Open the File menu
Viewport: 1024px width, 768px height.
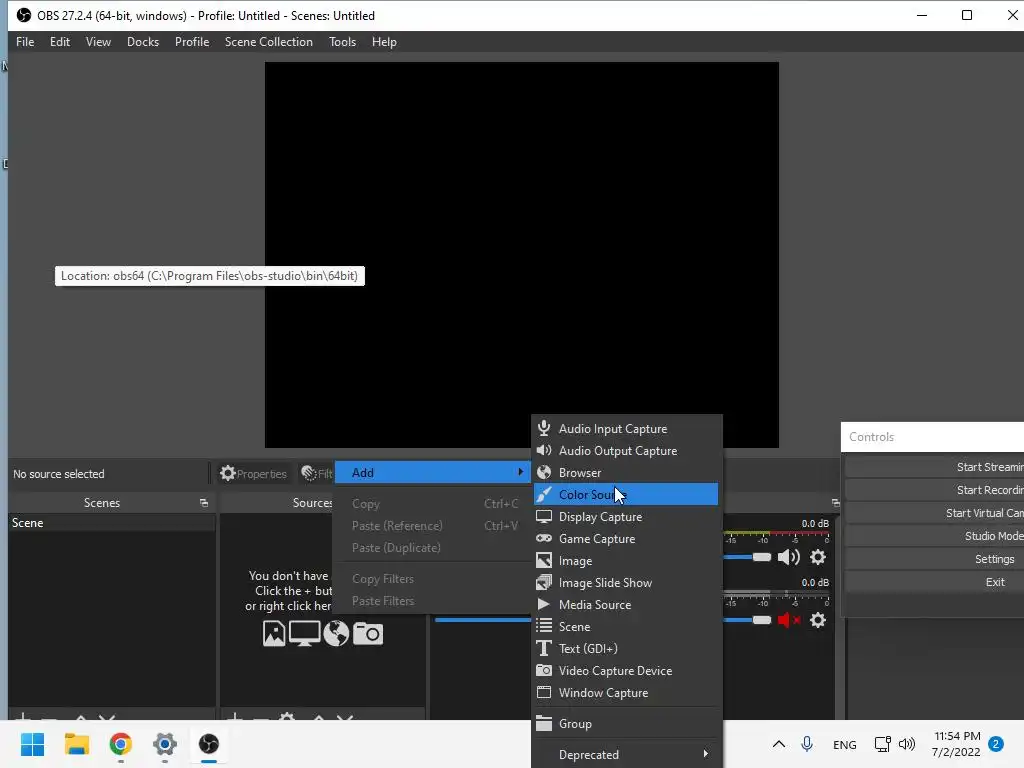[x=25, y=42]
